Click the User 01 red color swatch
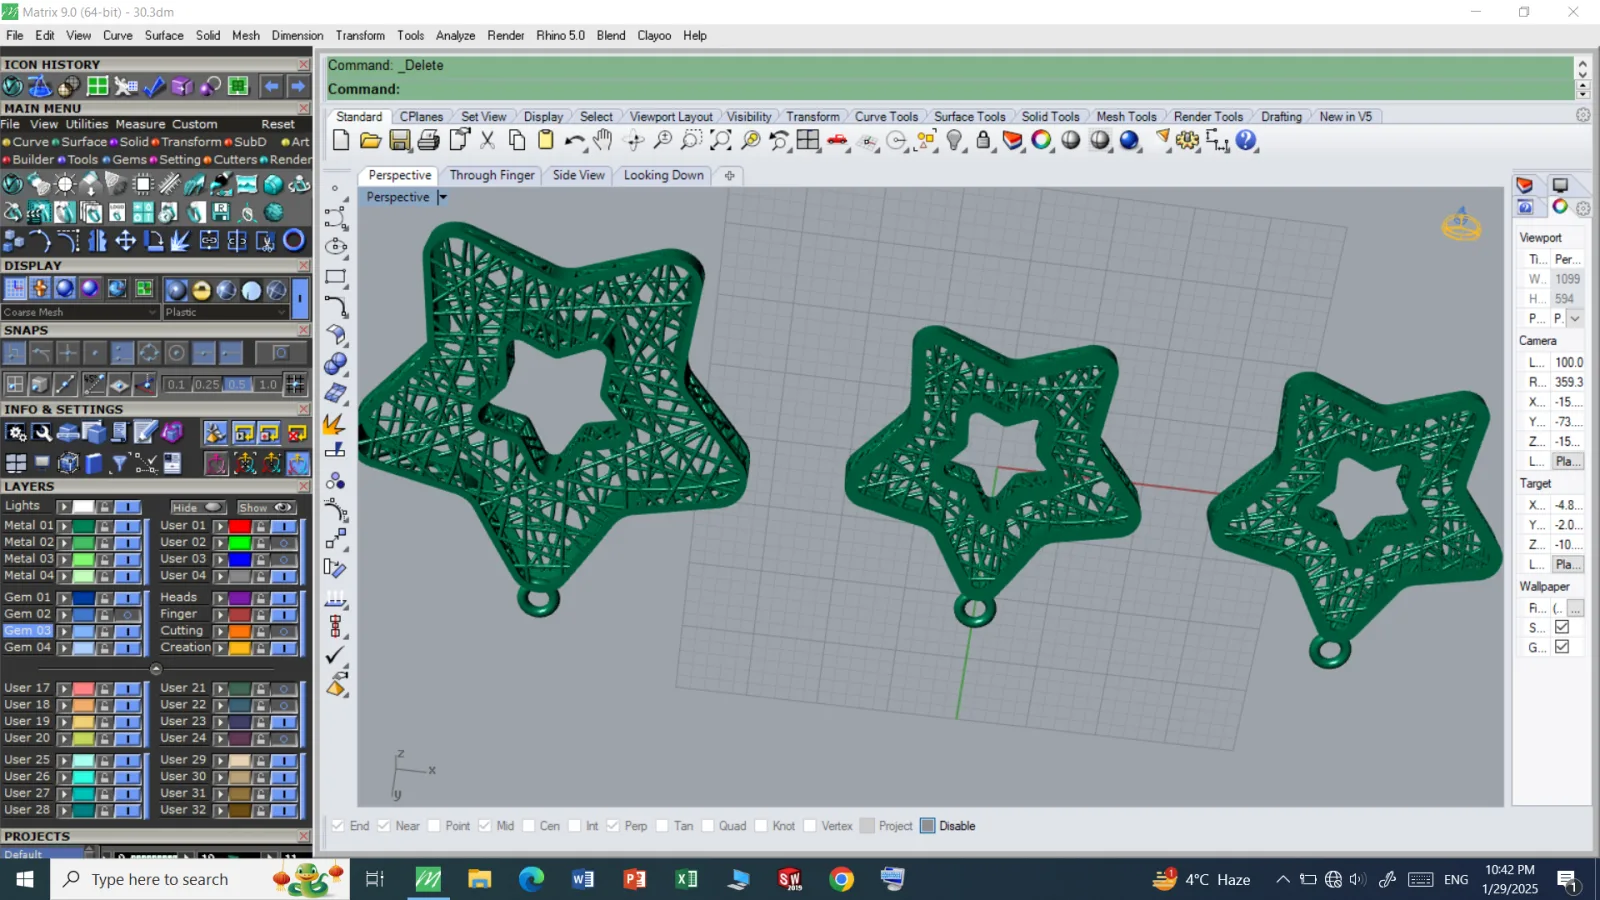 pos(239,526)
